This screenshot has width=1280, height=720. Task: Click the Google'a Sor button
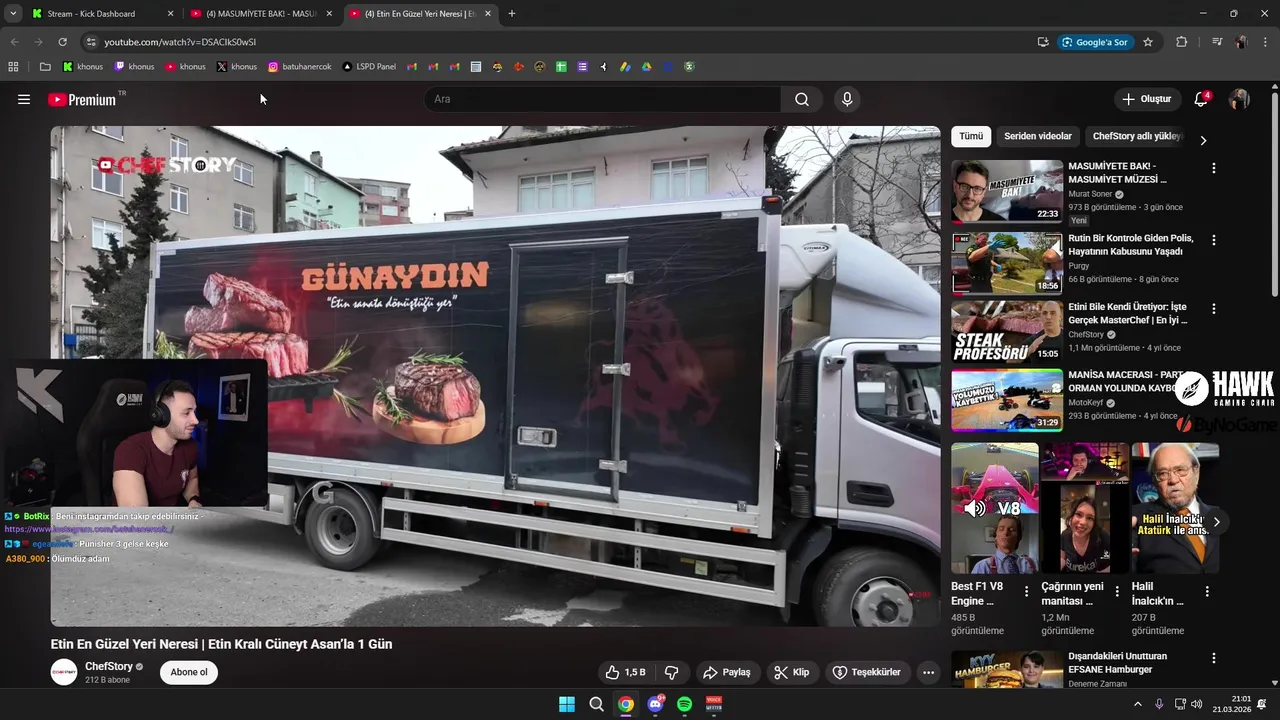[x=1096, y=42]
